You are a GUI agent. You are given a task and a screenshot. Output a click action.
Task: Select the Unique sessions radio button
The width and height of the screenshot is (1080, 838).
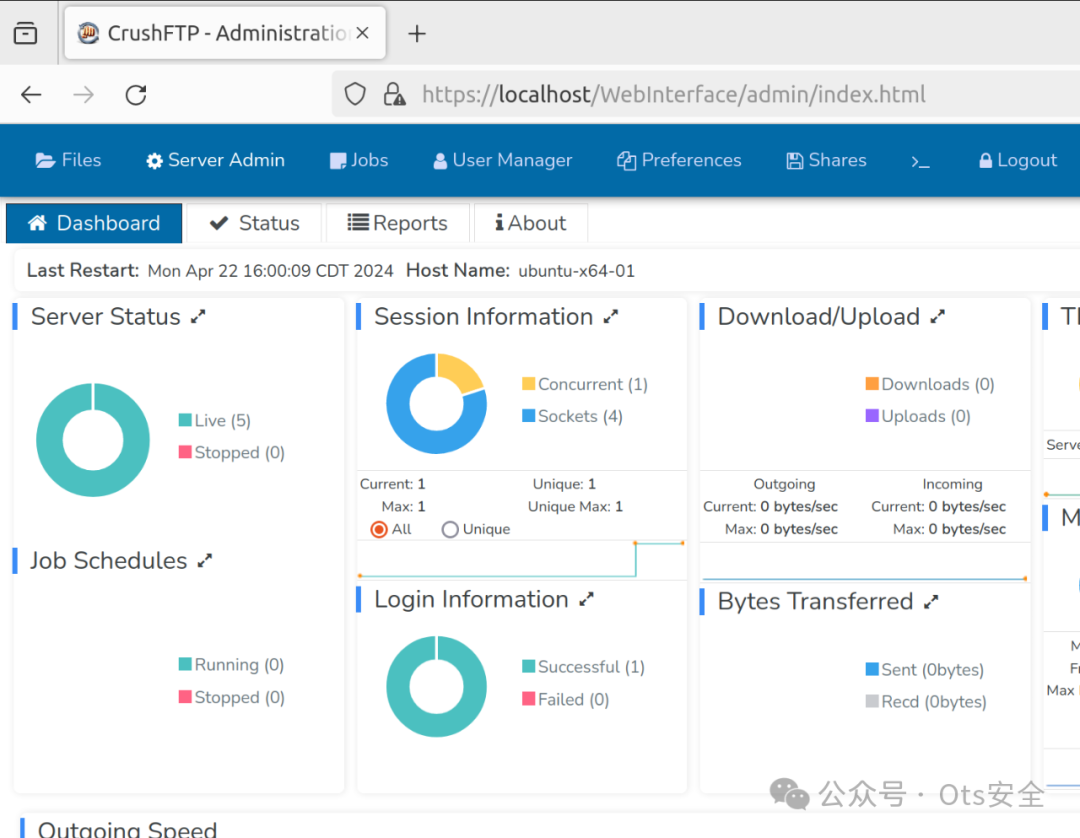click(x=450, y=530)
